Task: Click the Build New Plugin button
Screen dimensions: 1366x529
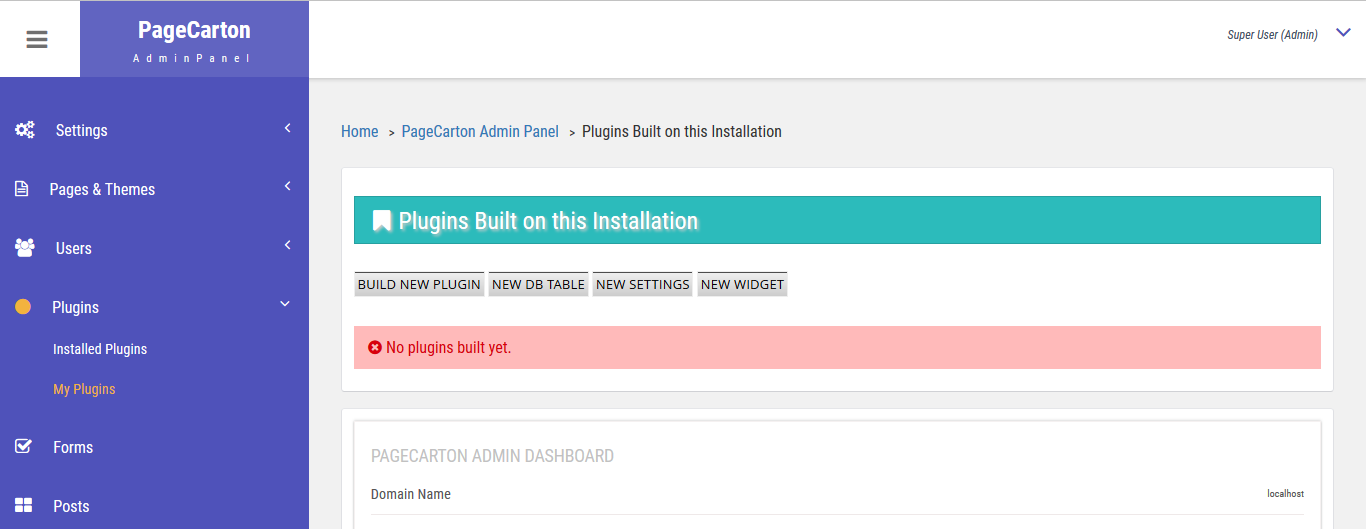Action: point(419,284)
